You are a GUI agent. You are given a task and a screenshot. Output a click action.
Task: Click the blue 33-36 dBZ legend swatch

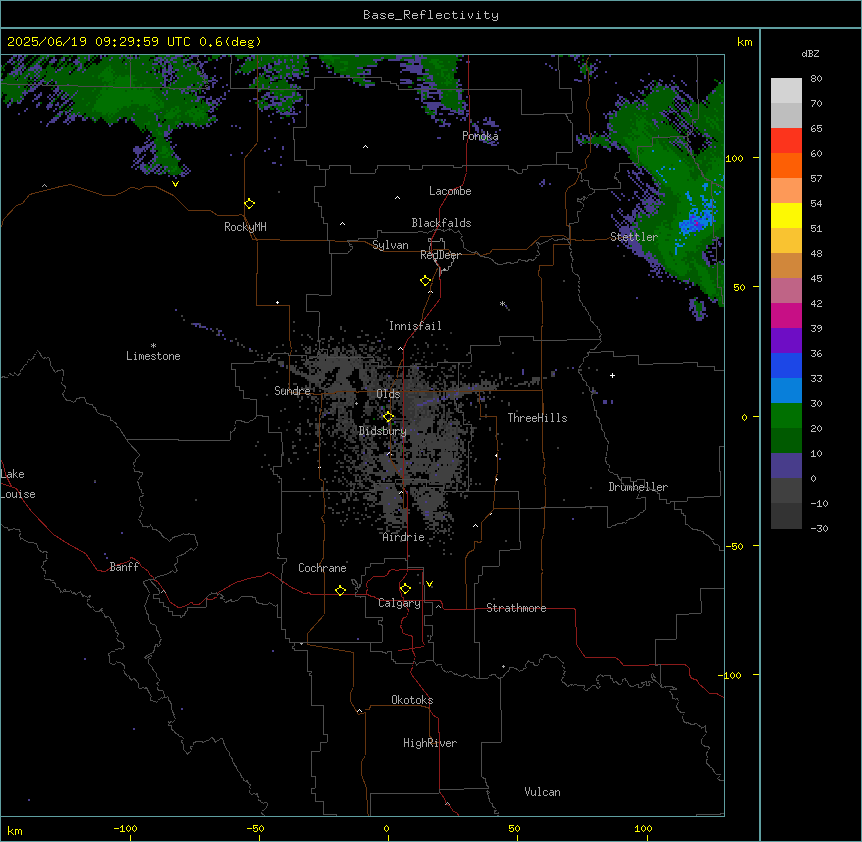click(786, 366)
